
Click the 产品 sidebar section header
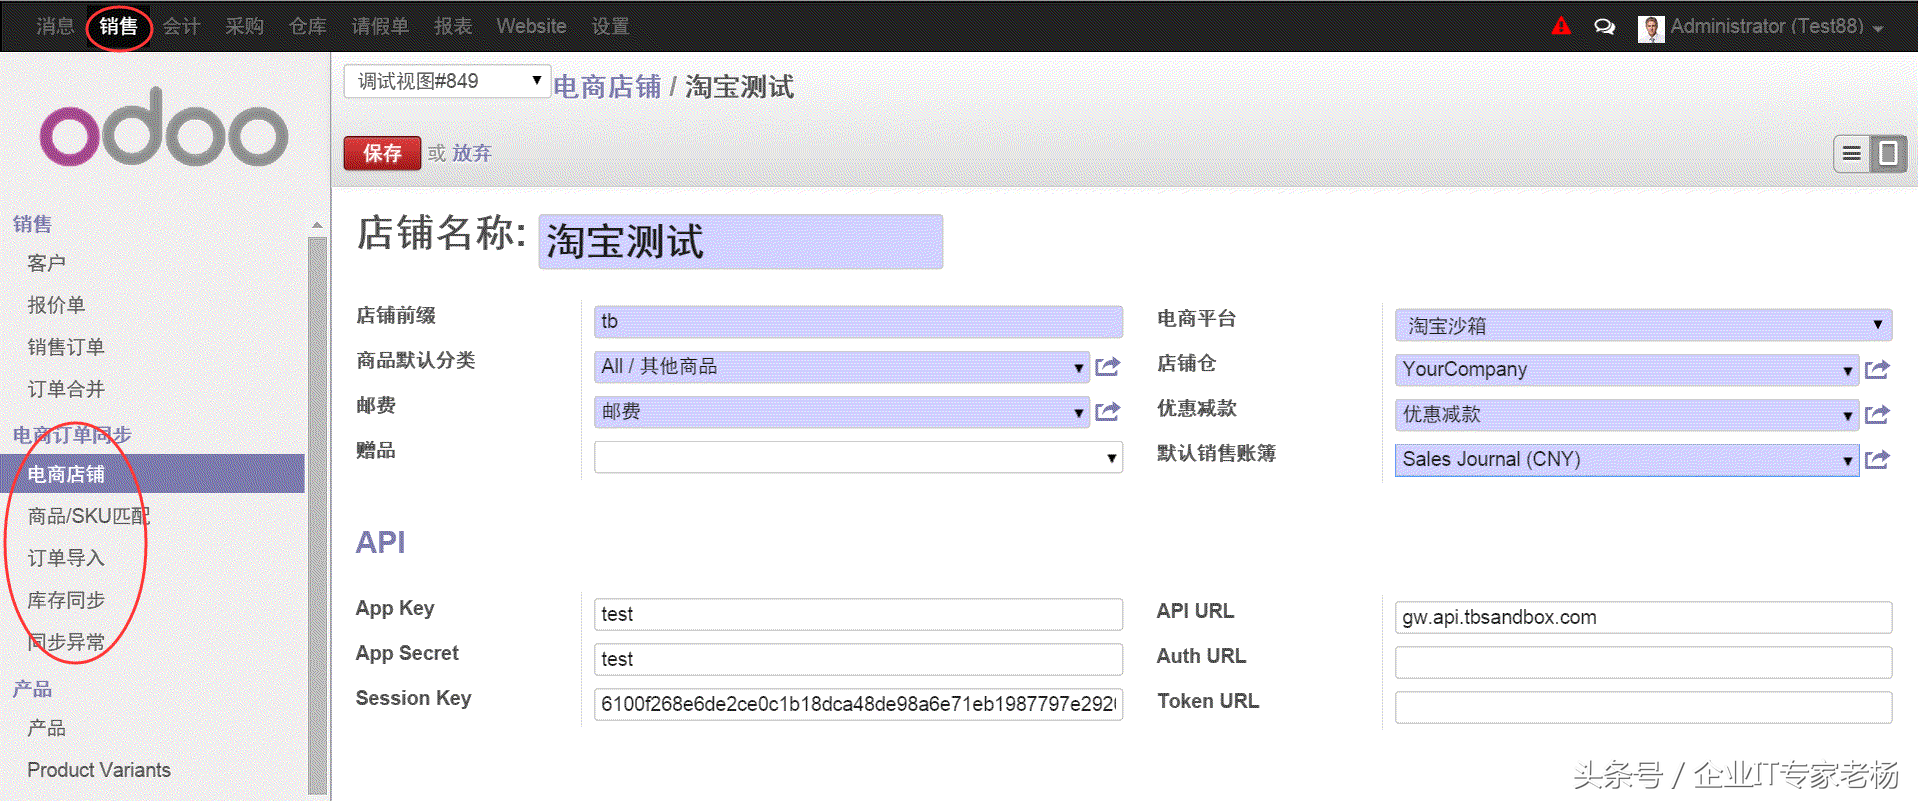pyautogui.click(x=32, y=689)
